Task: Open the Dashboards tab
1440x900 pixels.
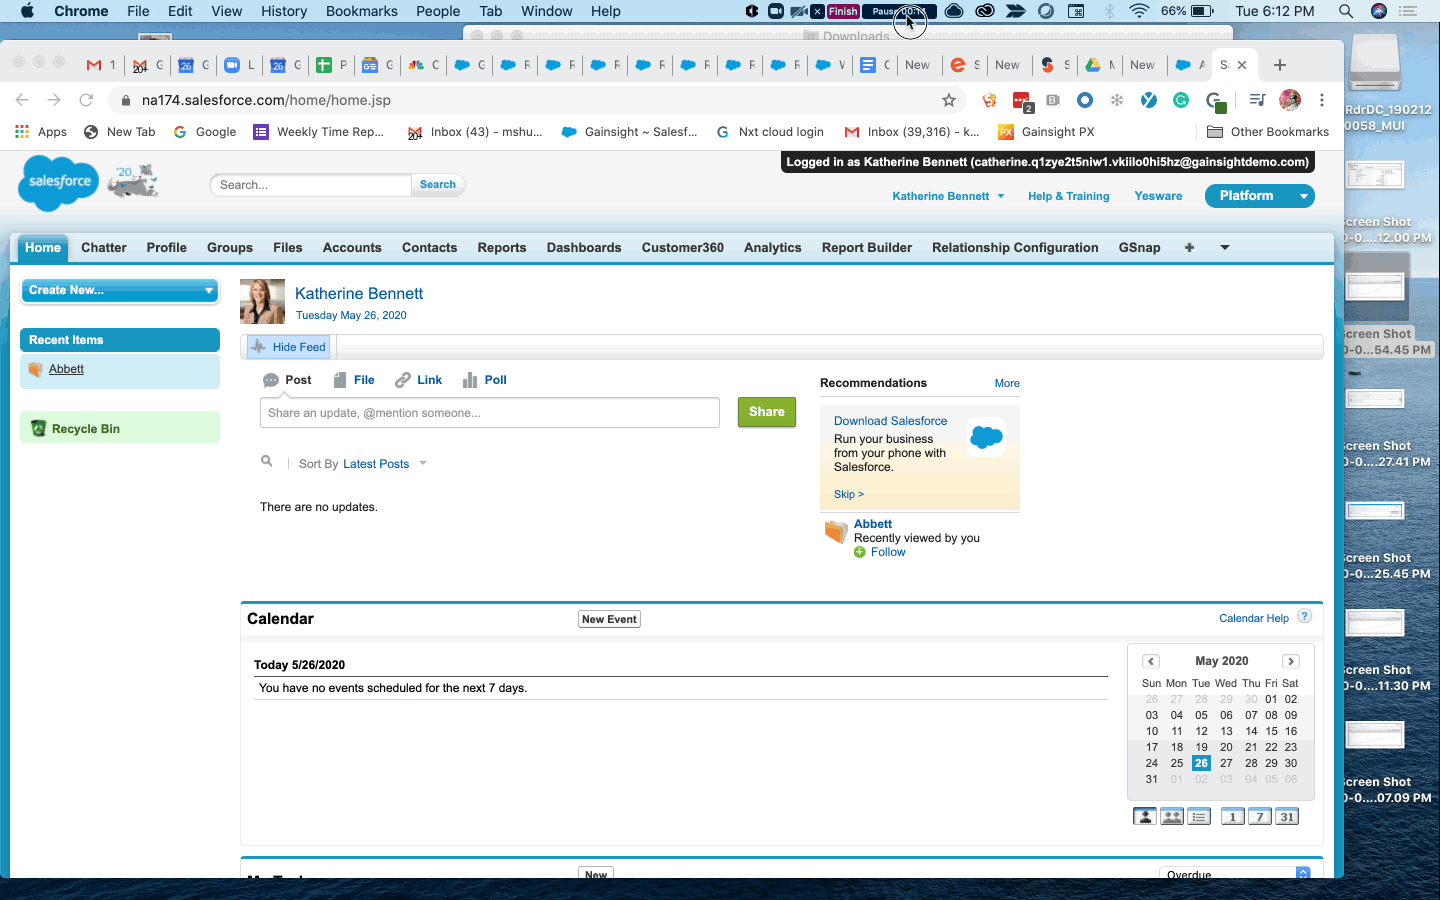Action: point(584,248)
